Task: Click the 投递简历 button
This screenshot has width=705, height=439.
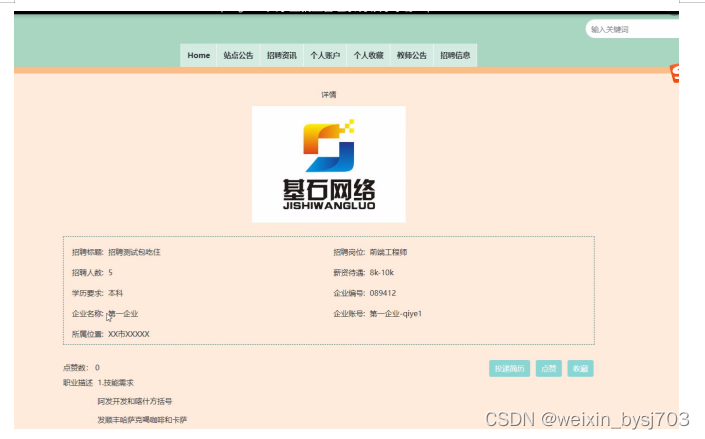Action: tap(509, 368)
